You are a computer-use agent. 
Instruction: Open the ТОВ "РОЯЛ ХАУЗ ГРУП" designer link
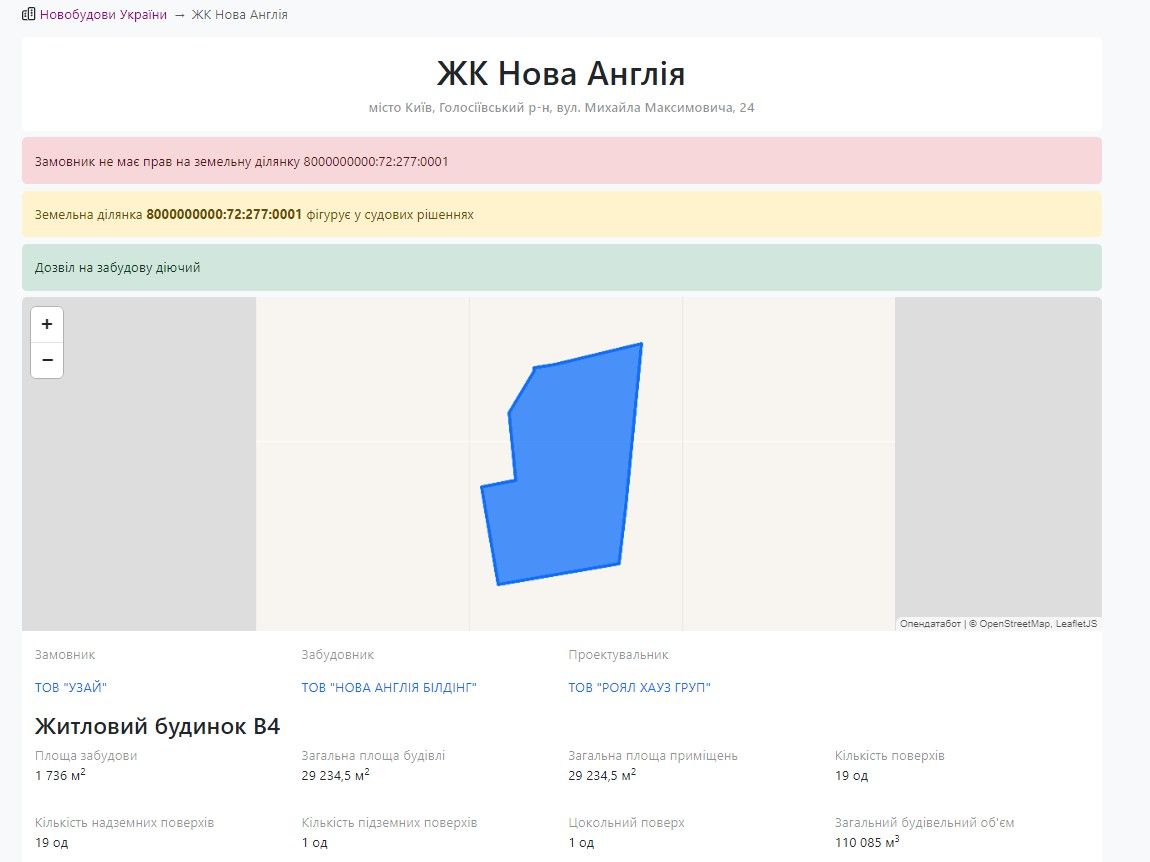(x=640, y=687)
